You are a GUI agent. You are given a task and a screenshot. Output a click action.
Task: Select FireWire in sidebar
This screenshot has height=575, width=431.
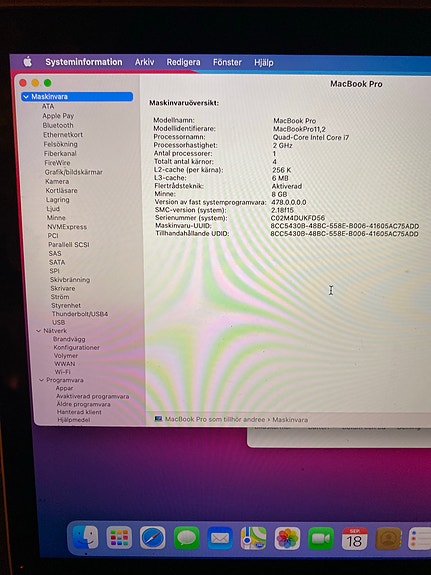pyautogui.click(x=57, y=163)
